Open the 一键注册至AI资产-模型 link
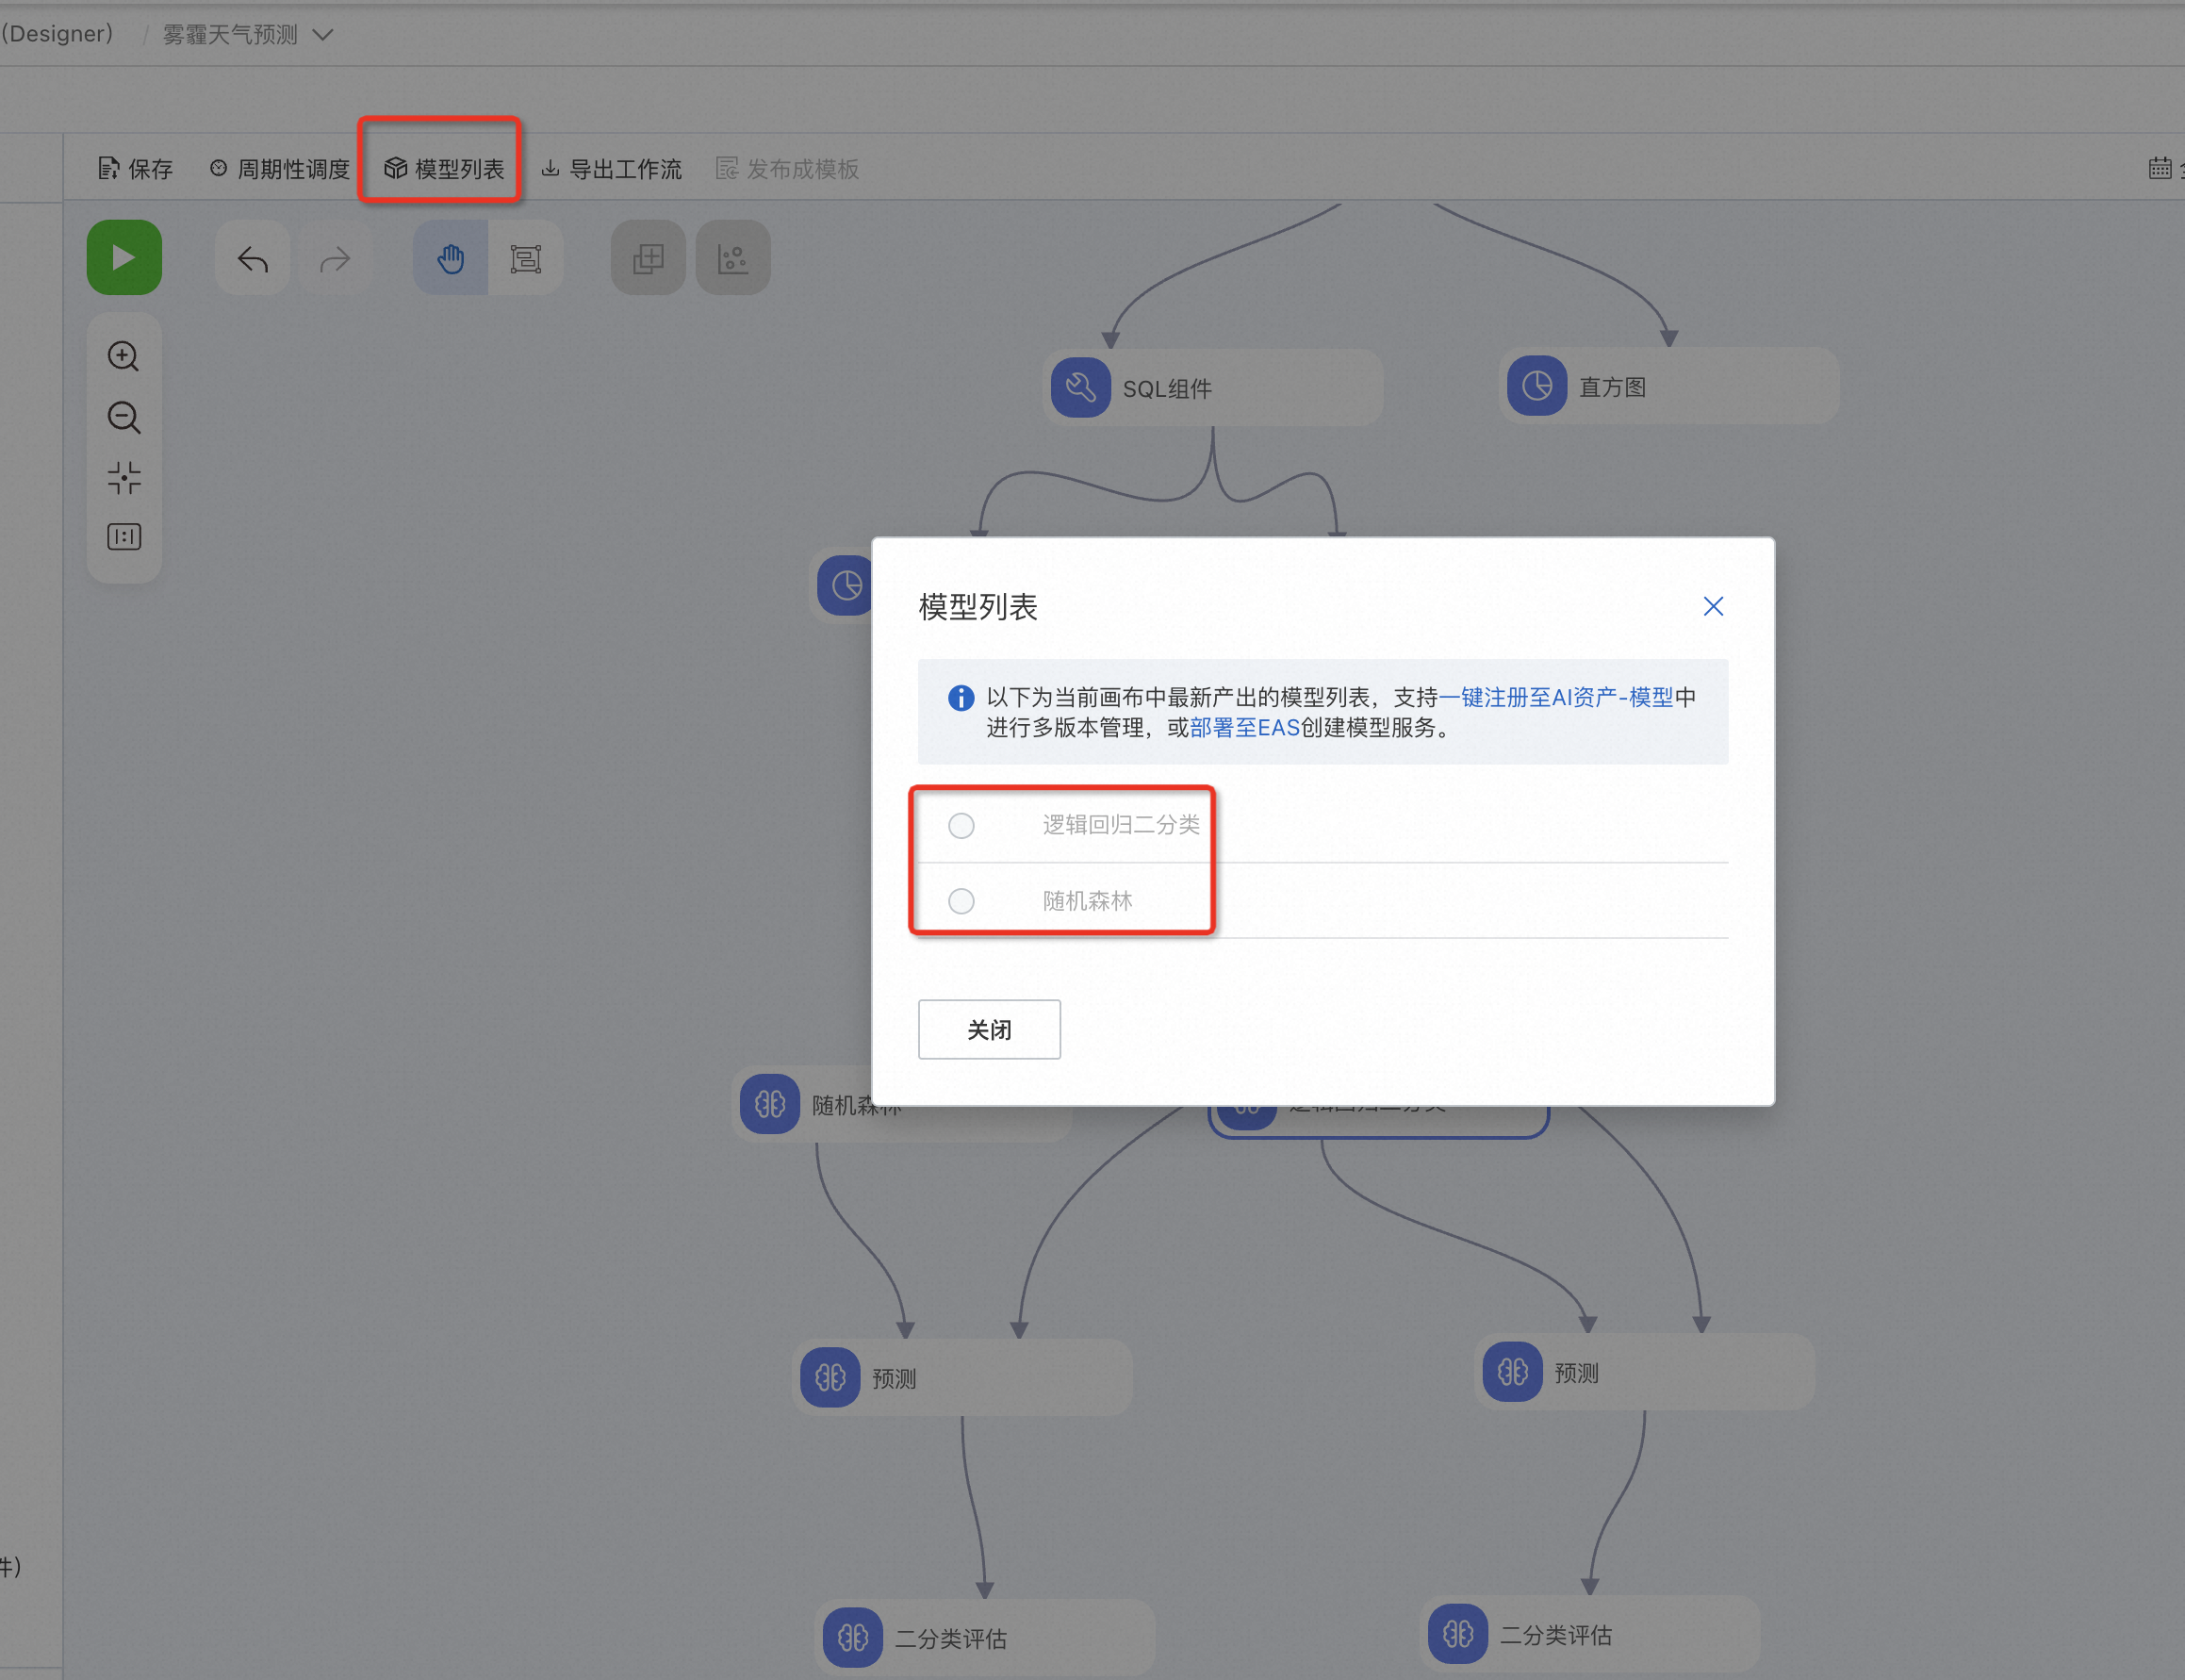Viewport: 2185px width, 1680px height. 1556,697
